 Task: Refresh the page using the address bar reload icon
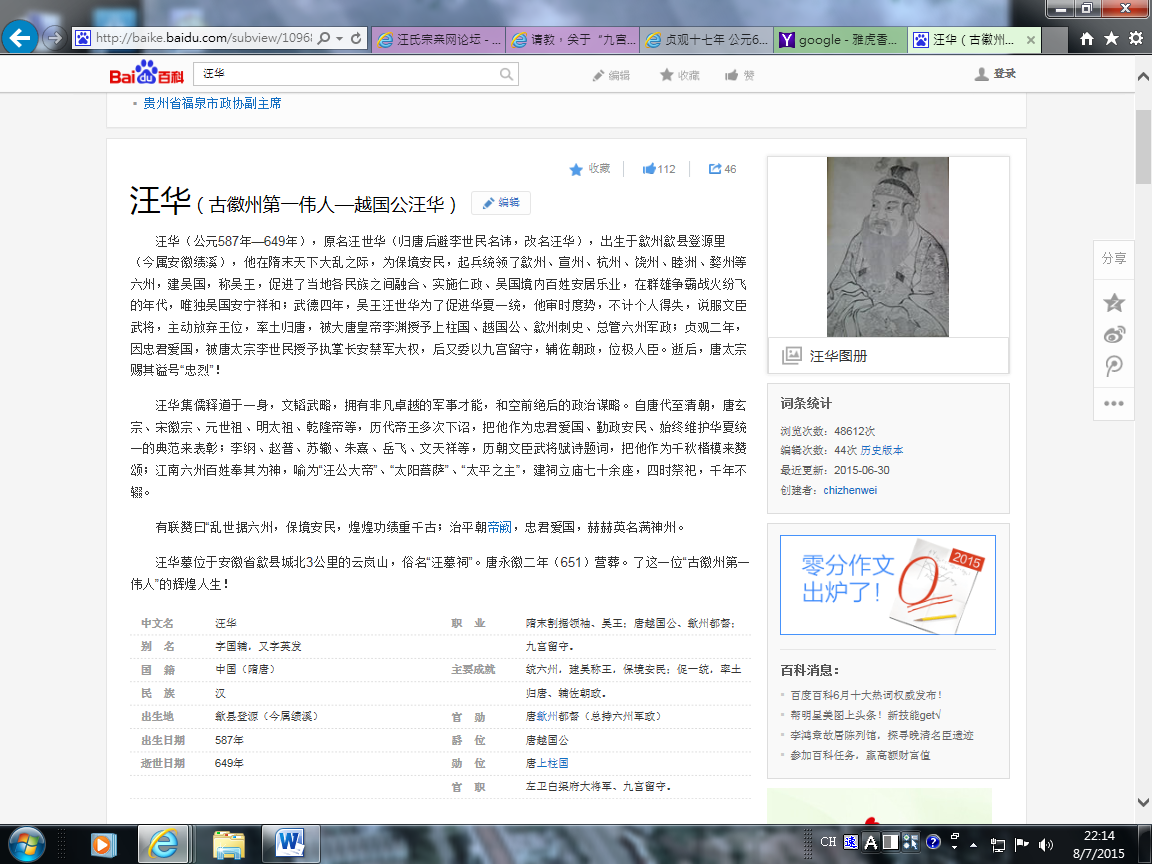[357, 39]
